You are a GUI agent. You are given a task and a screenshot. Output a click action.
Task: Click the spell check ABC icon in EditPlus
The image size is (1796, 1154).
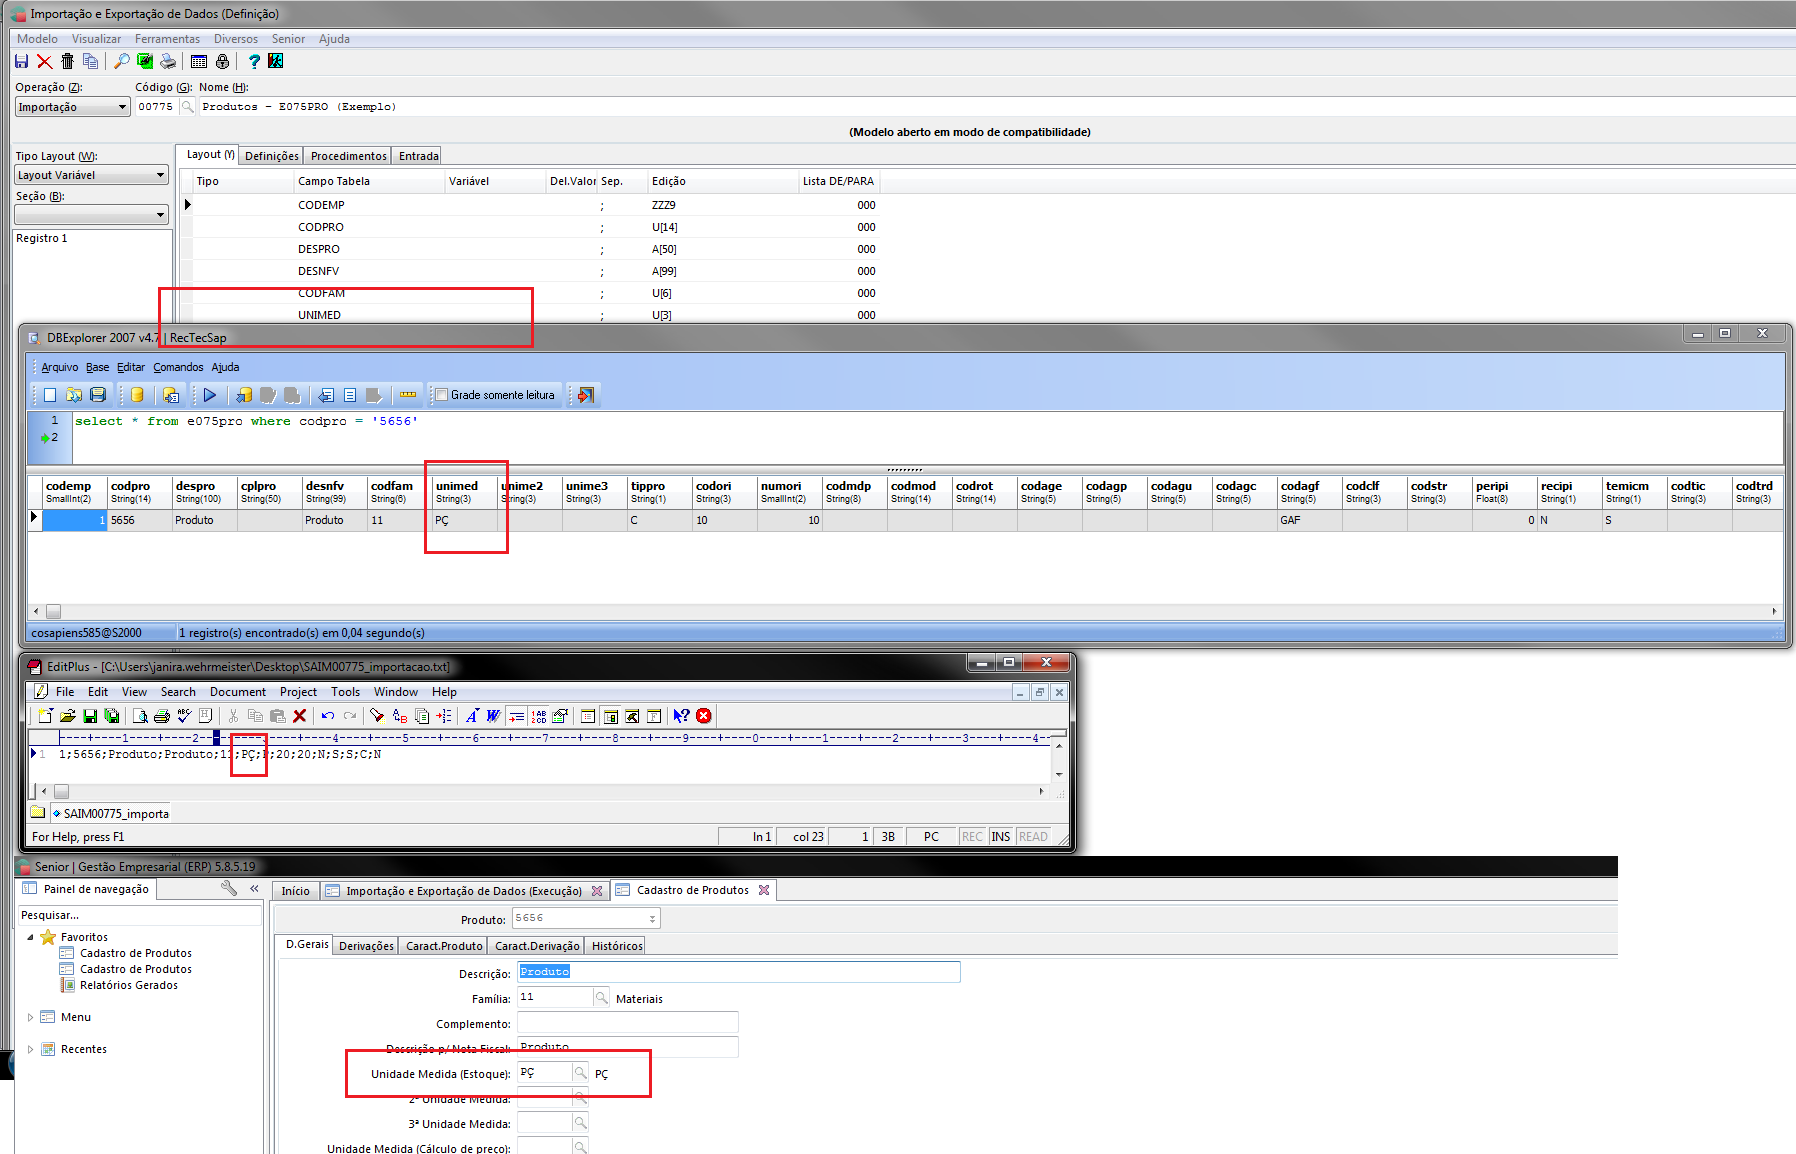pos(184,716)
